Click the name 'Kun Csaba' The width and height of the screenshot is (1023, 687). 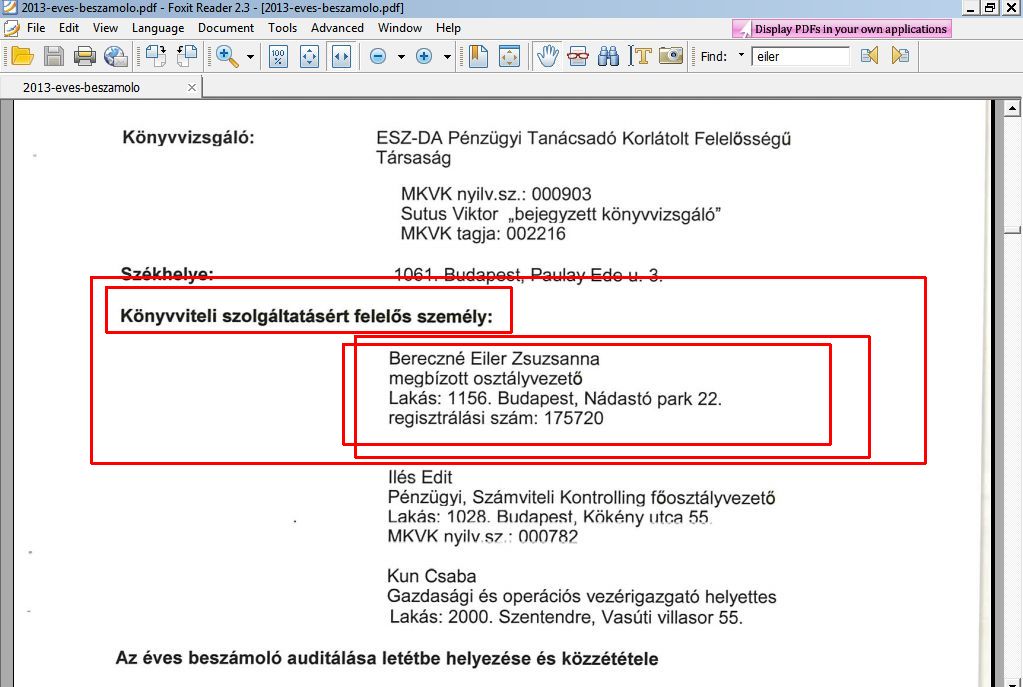(x=431, y=577)
